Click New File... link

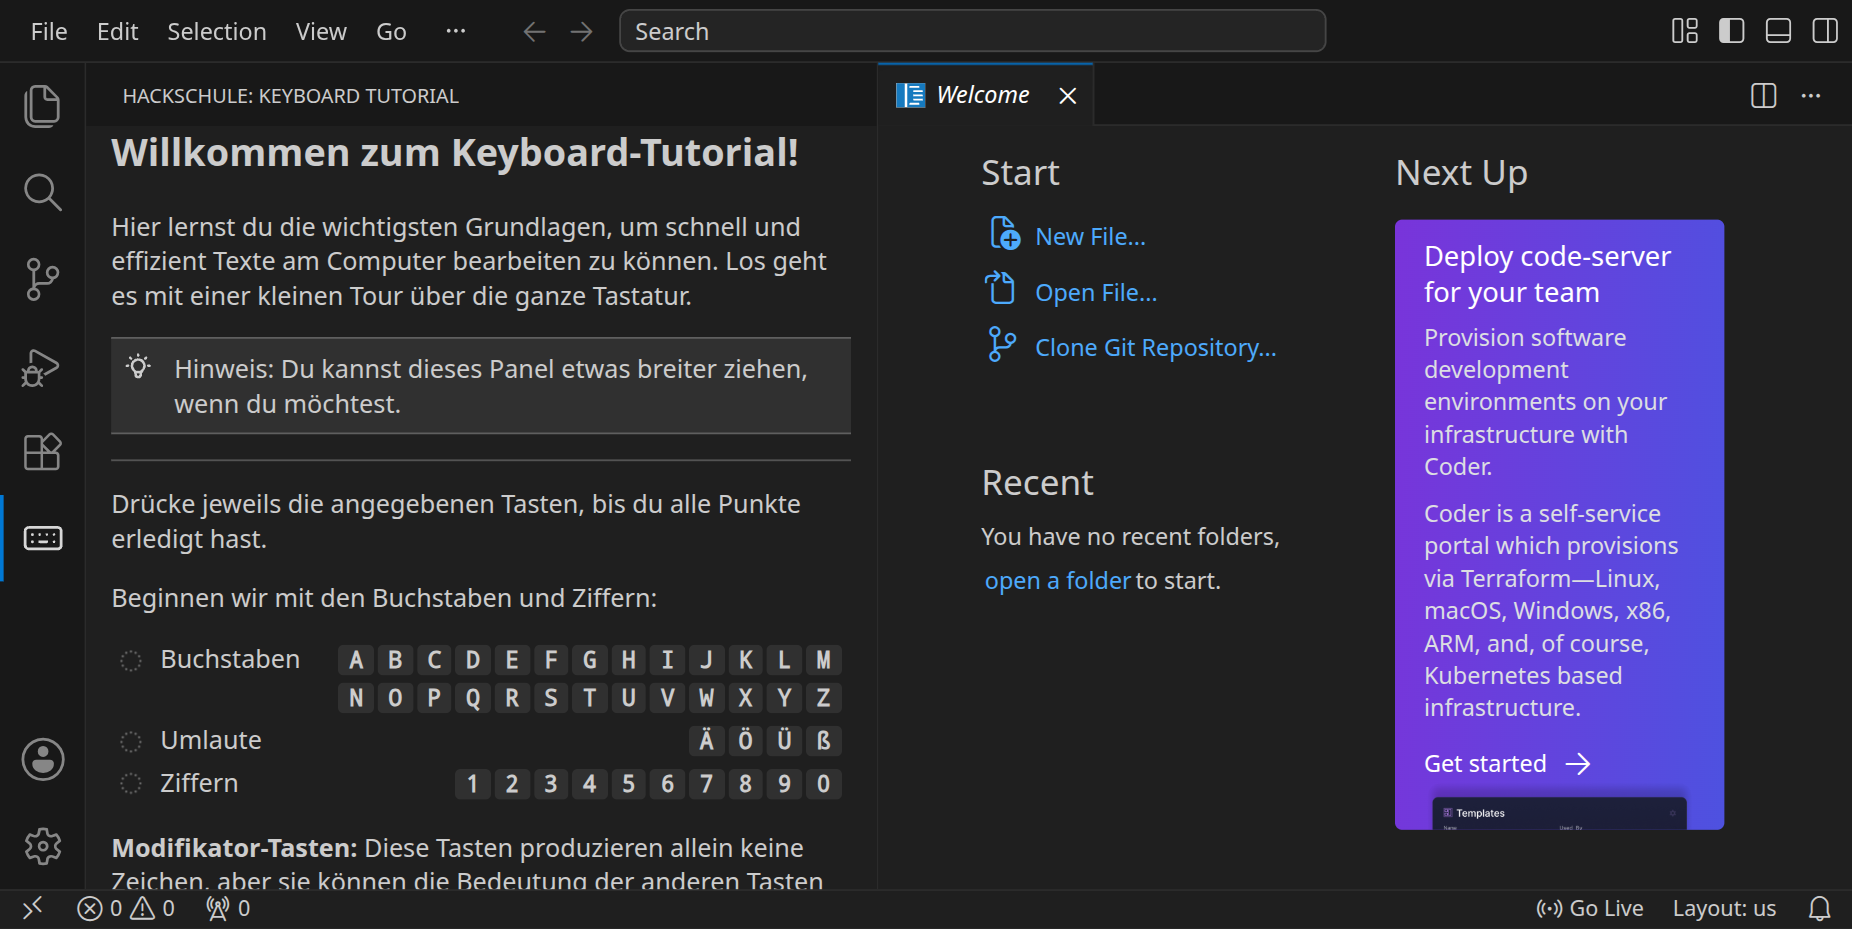(1090, 237)
